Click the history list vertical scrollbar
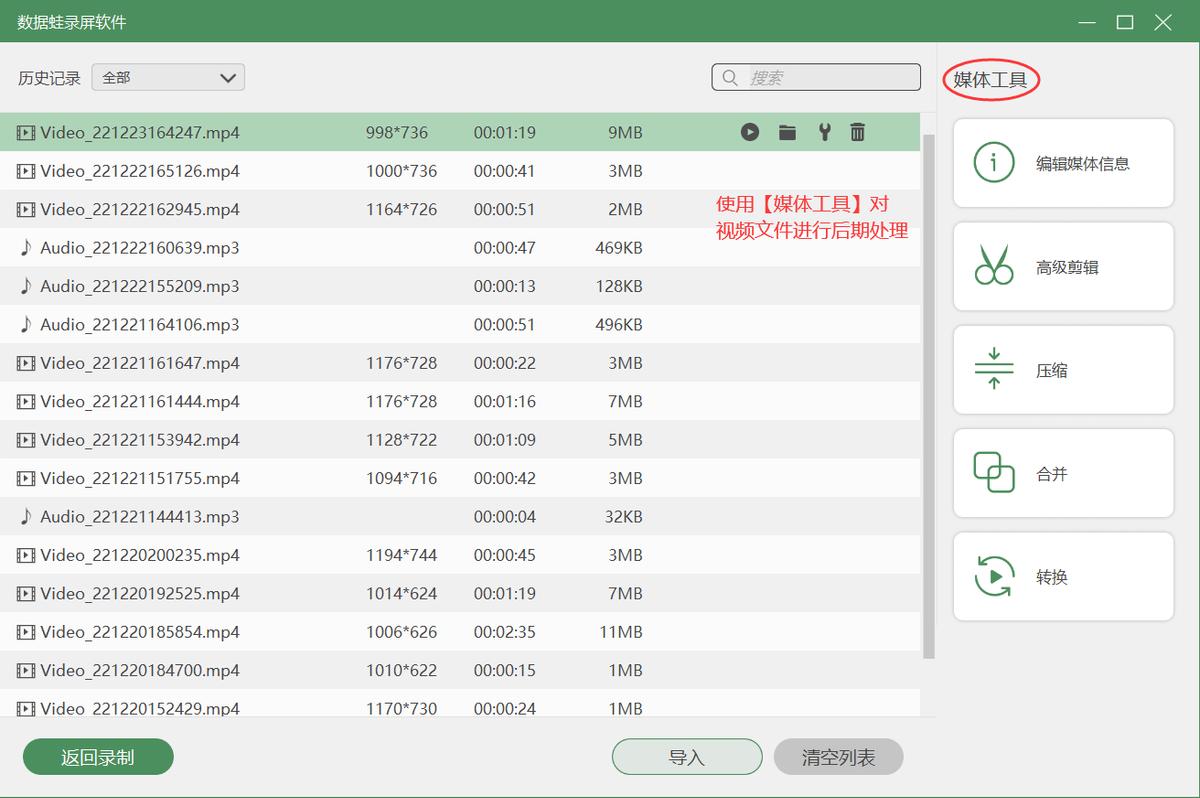 (928, 400)
